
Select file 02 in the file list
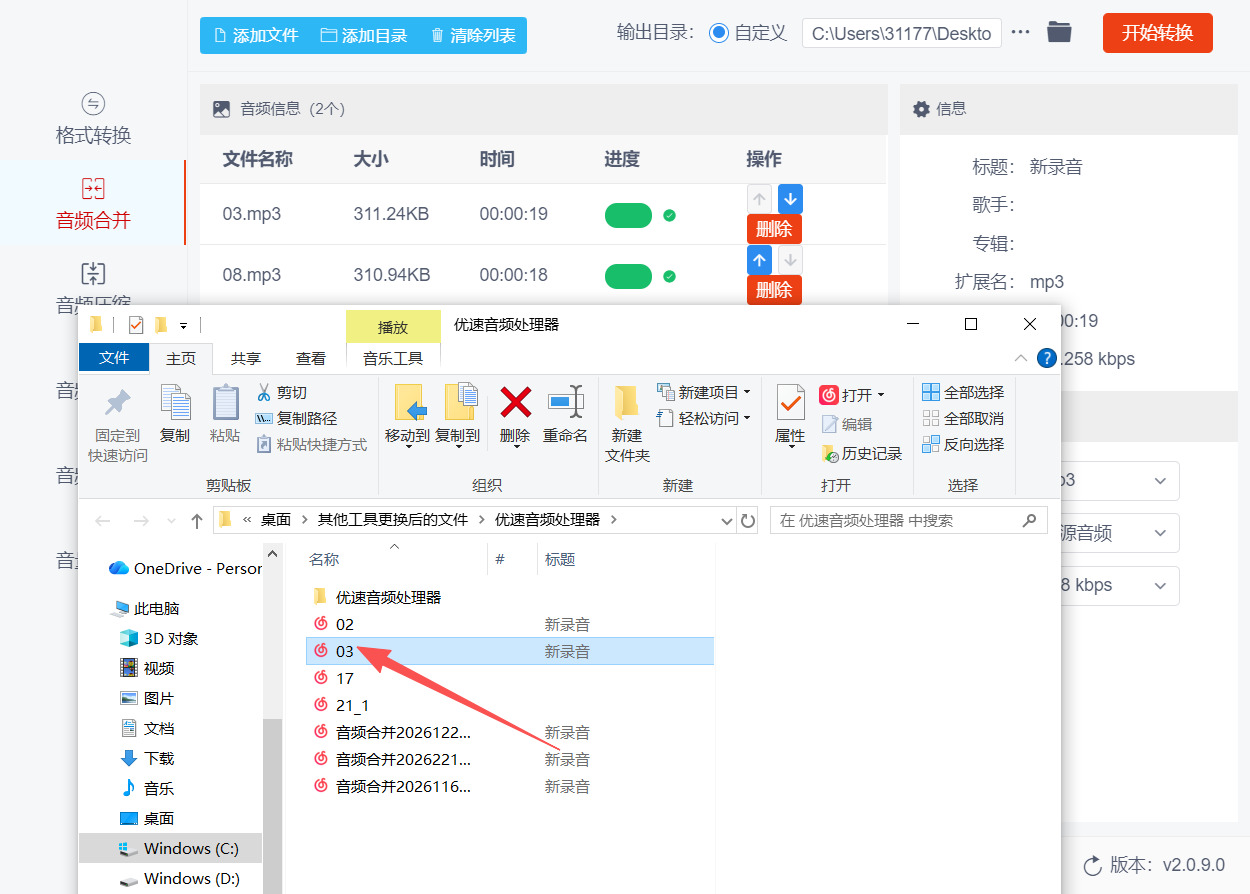345,624
